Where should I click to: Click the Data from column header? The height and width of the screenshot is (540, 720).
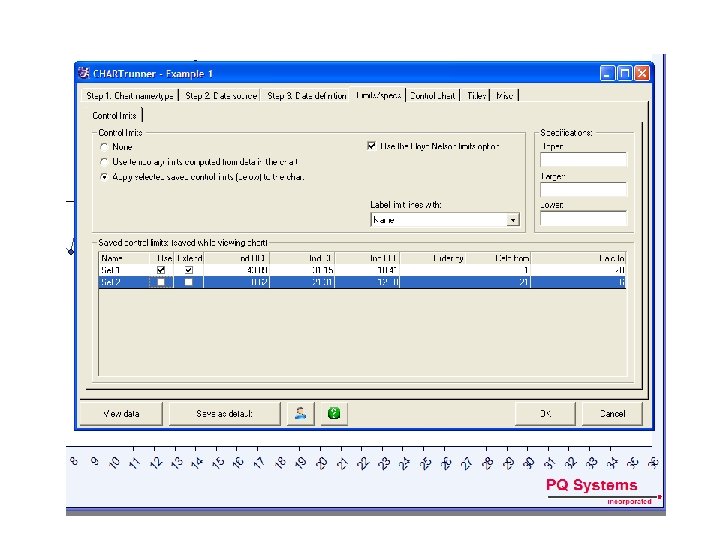tap(498, 258)
